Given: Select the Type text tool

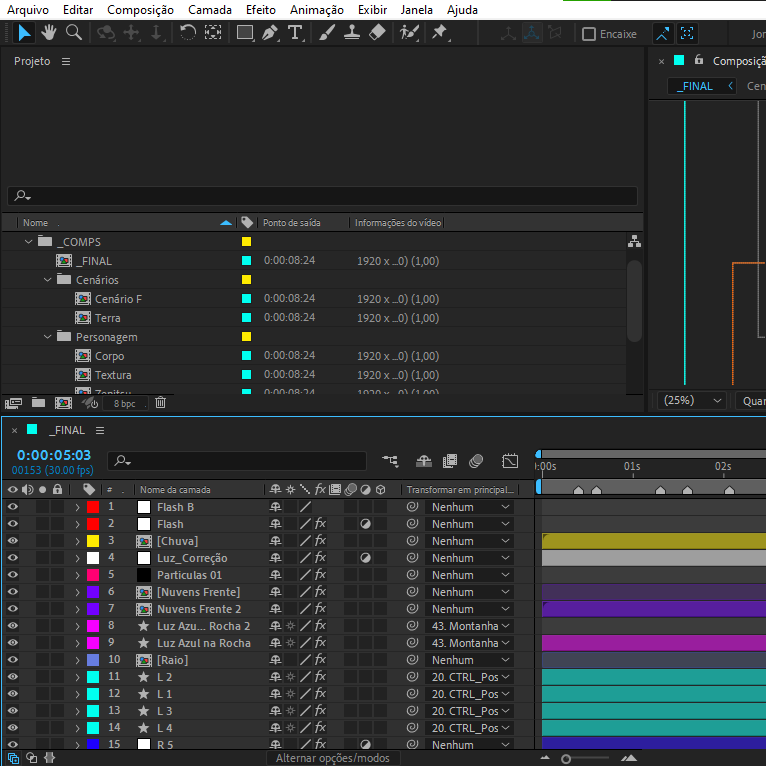Looking at the screenshot, I should click(x=295, y=33).
